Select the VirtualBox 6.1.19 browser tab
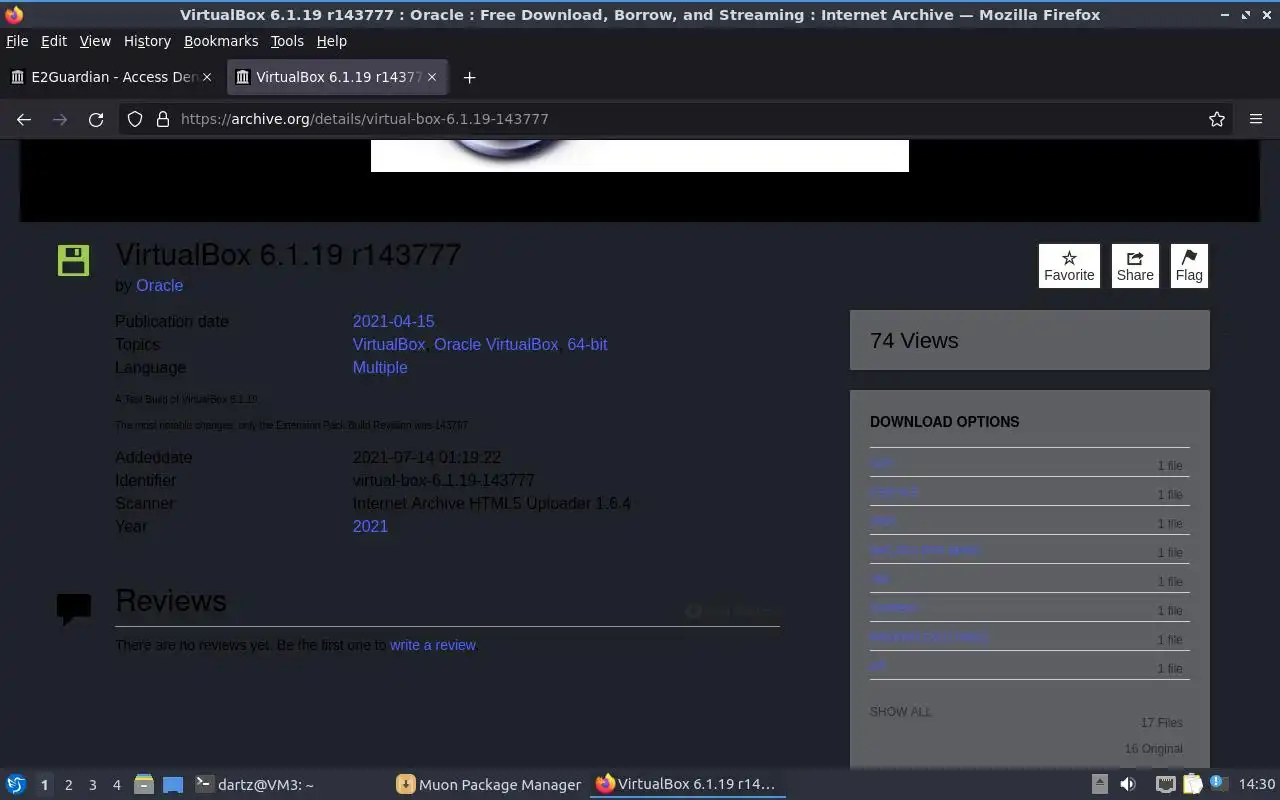Viewport: 1280px width, 800px height. (x=338, y=77)
